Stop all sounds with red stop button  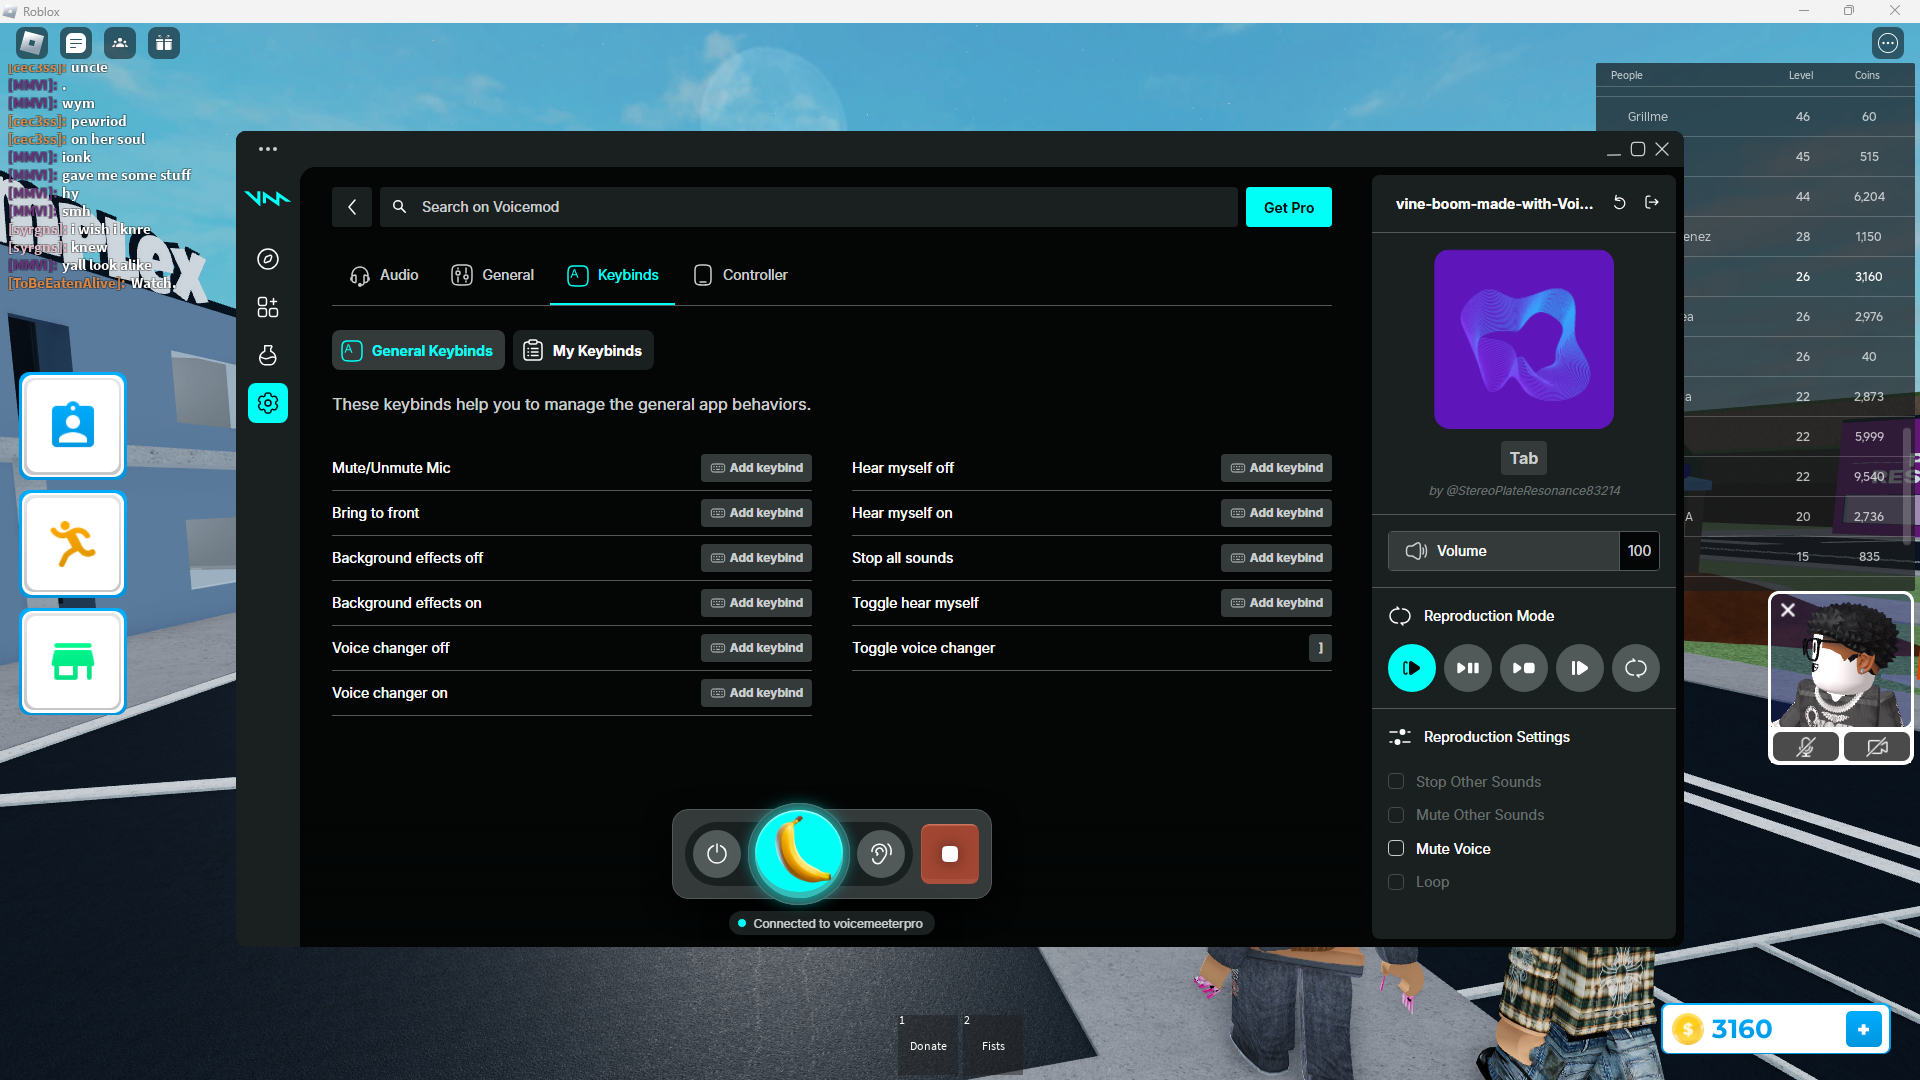[950, 854]
